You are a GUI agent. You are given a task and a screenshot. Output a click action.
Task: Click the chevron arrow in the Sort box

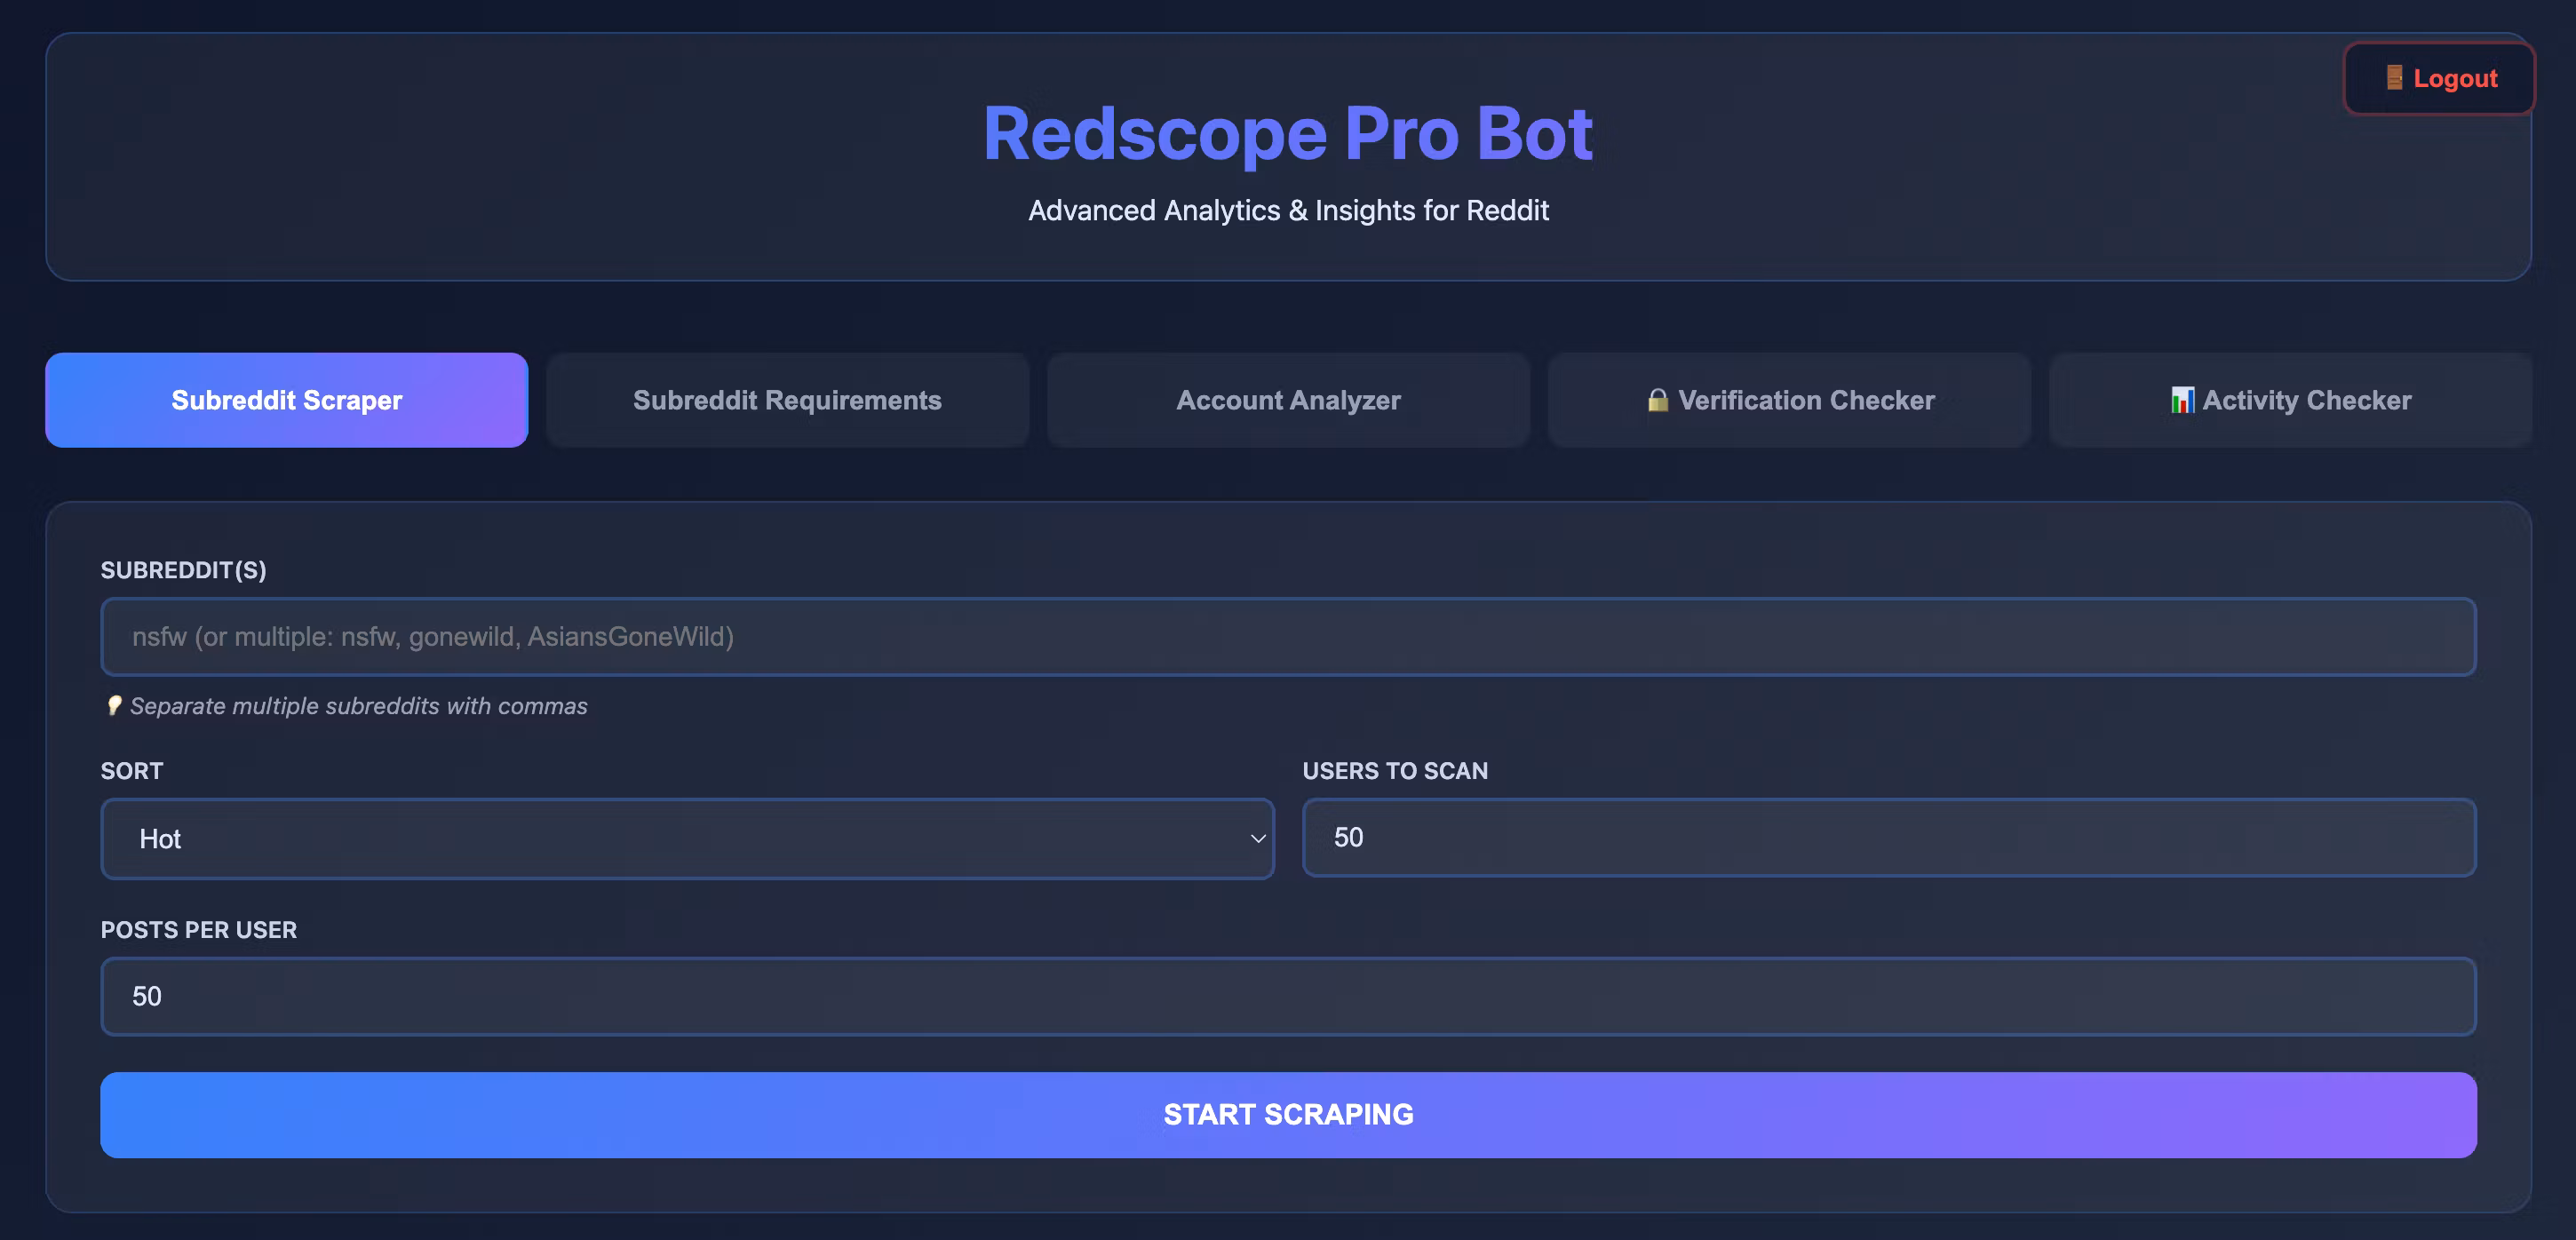pos(1258,839)
